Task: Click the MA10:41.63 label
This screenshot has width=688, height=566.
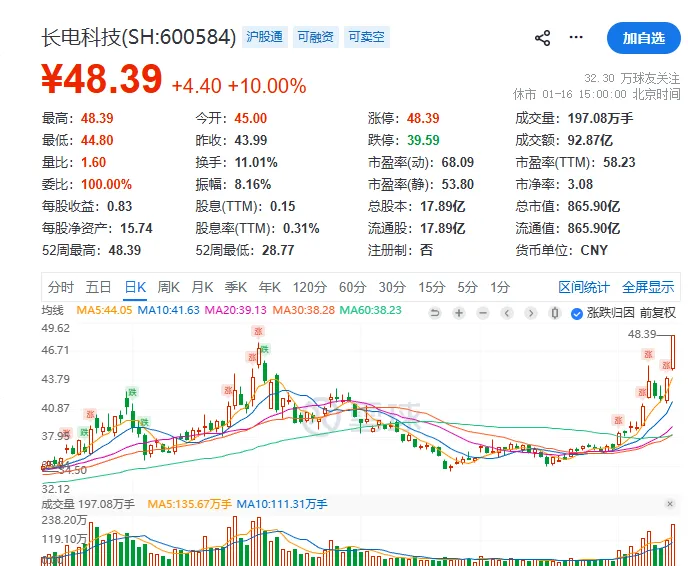Action: (x=168, y=310)
